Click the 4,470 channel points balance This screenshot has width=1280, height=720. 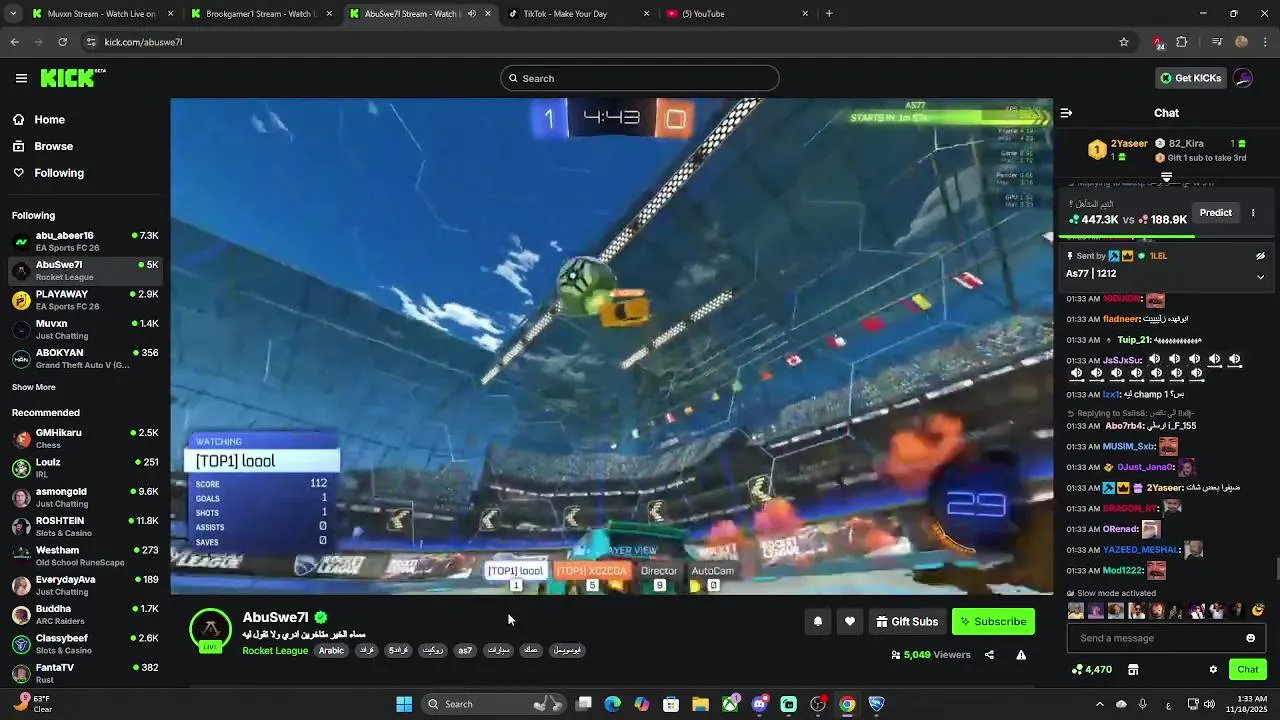(x=1091, y=669)
